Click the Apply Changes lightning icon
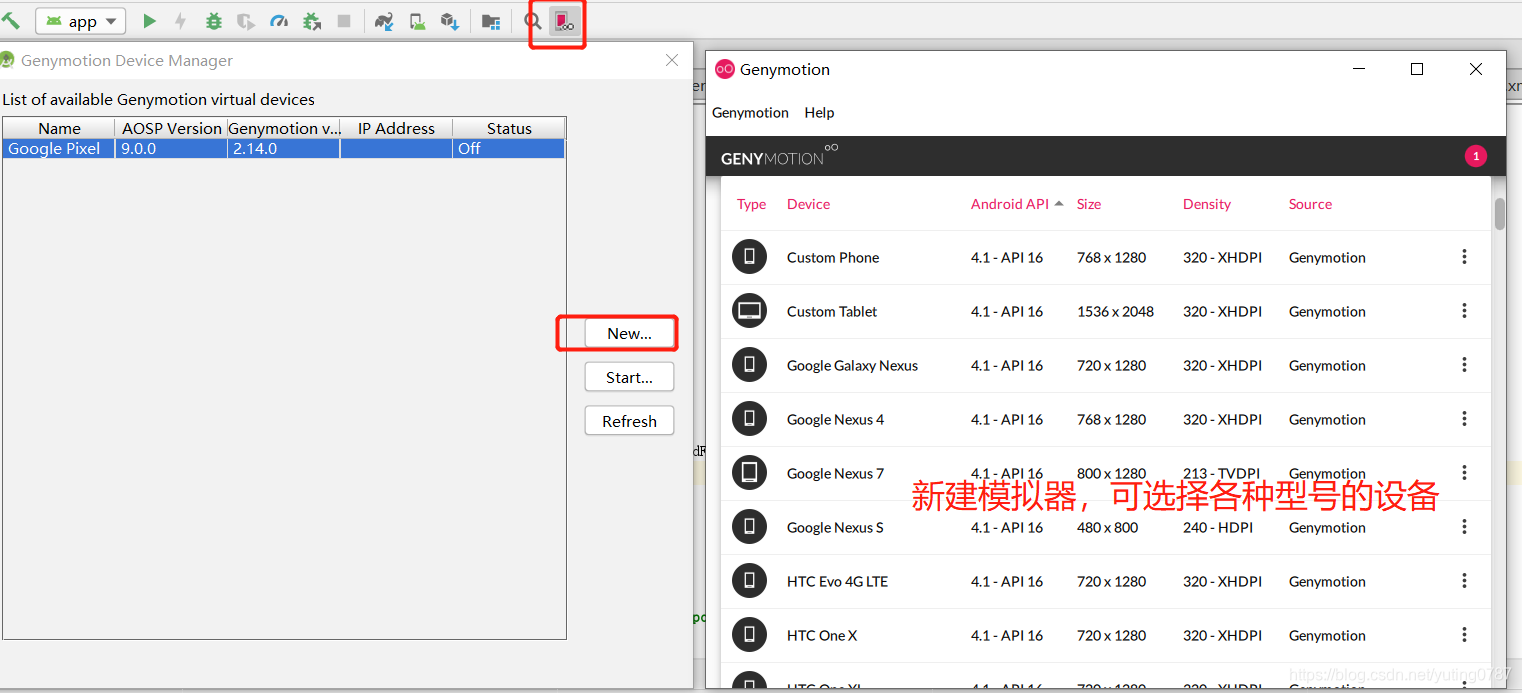Screen dimensions: 1522x693 (180, 21)
